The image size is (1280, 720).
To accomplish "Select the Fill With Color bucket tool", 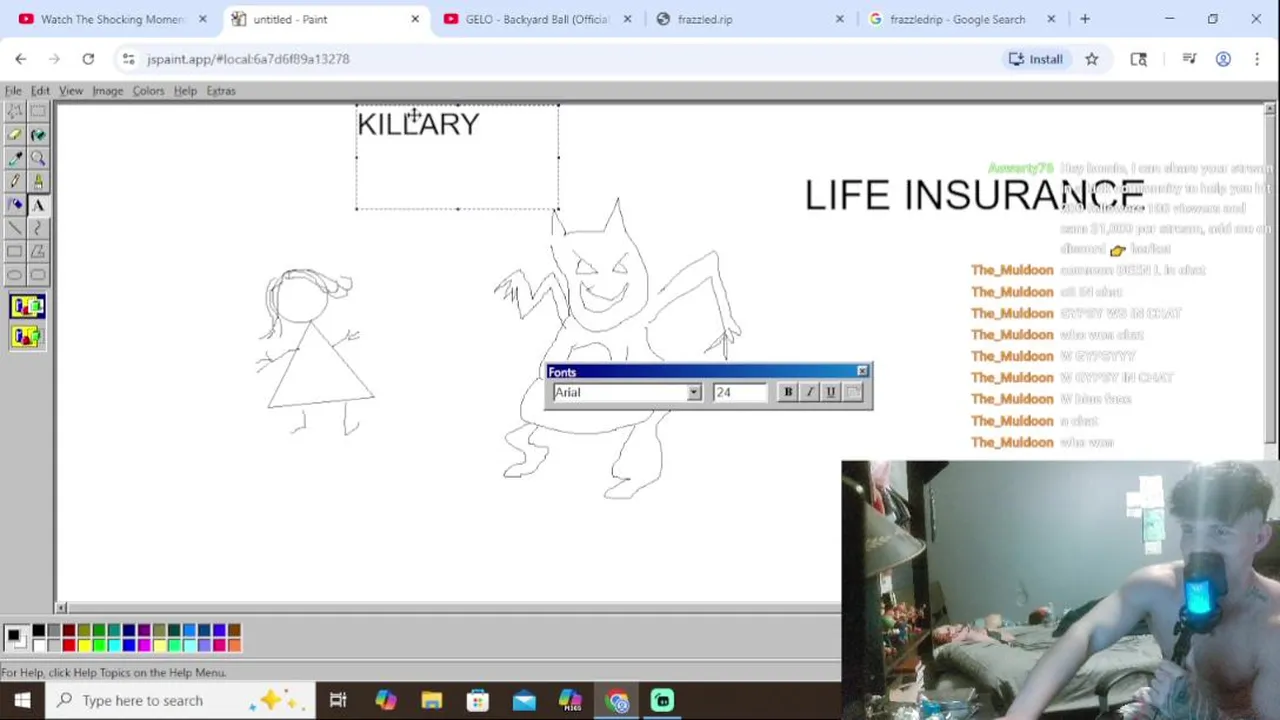I will point(38,134).
